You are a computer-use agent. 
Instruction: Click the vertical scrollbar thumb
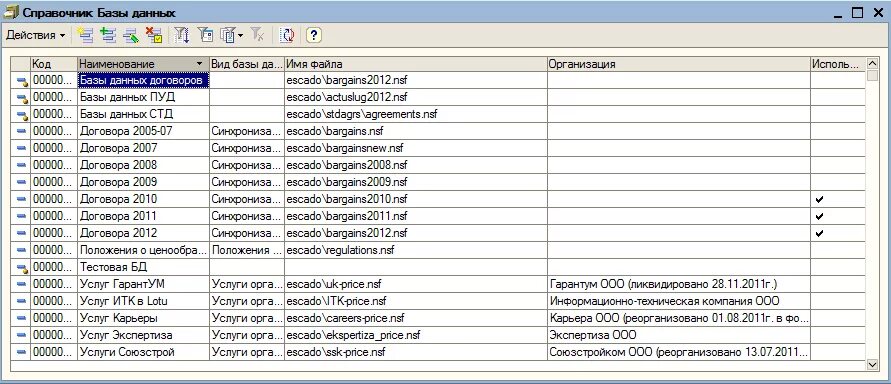(x=872, y=76)
